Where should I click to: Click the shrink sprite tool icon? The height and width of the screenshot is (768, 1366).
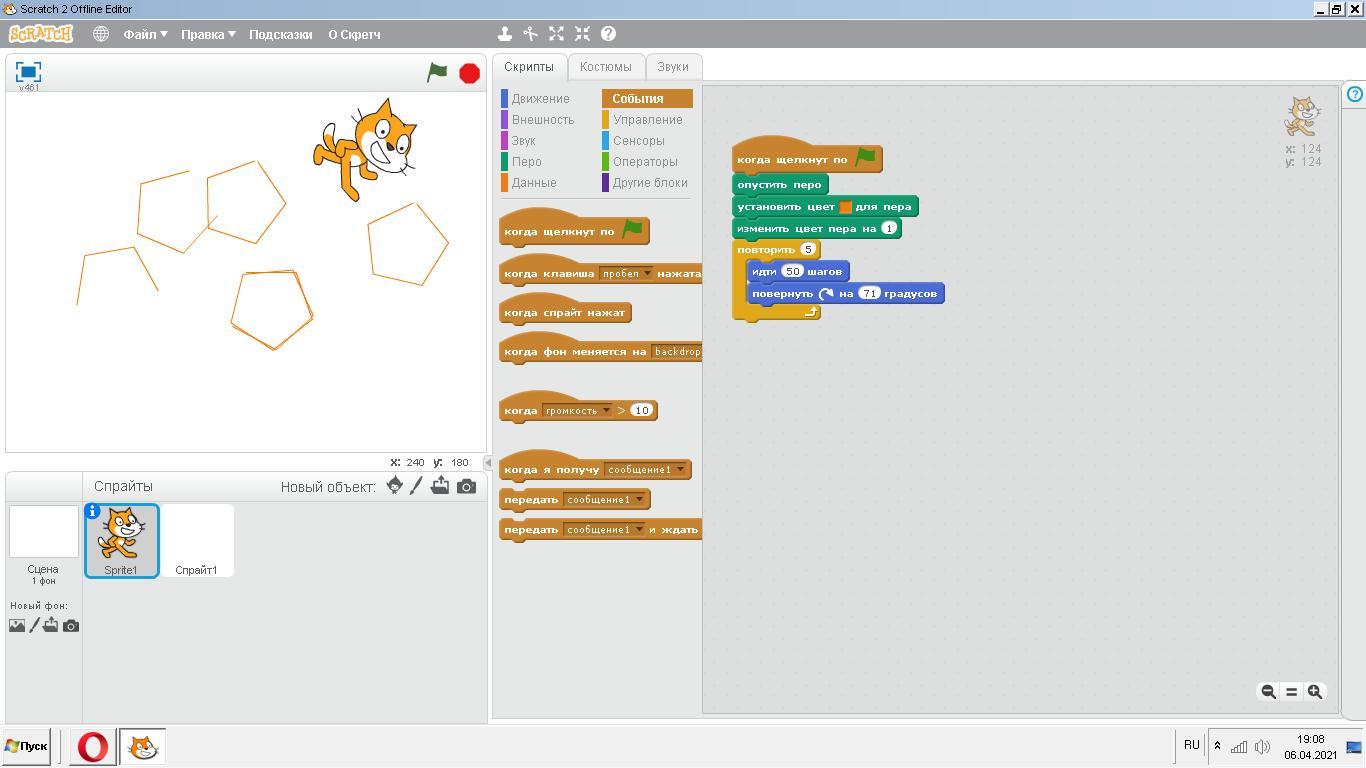(583, 34)
